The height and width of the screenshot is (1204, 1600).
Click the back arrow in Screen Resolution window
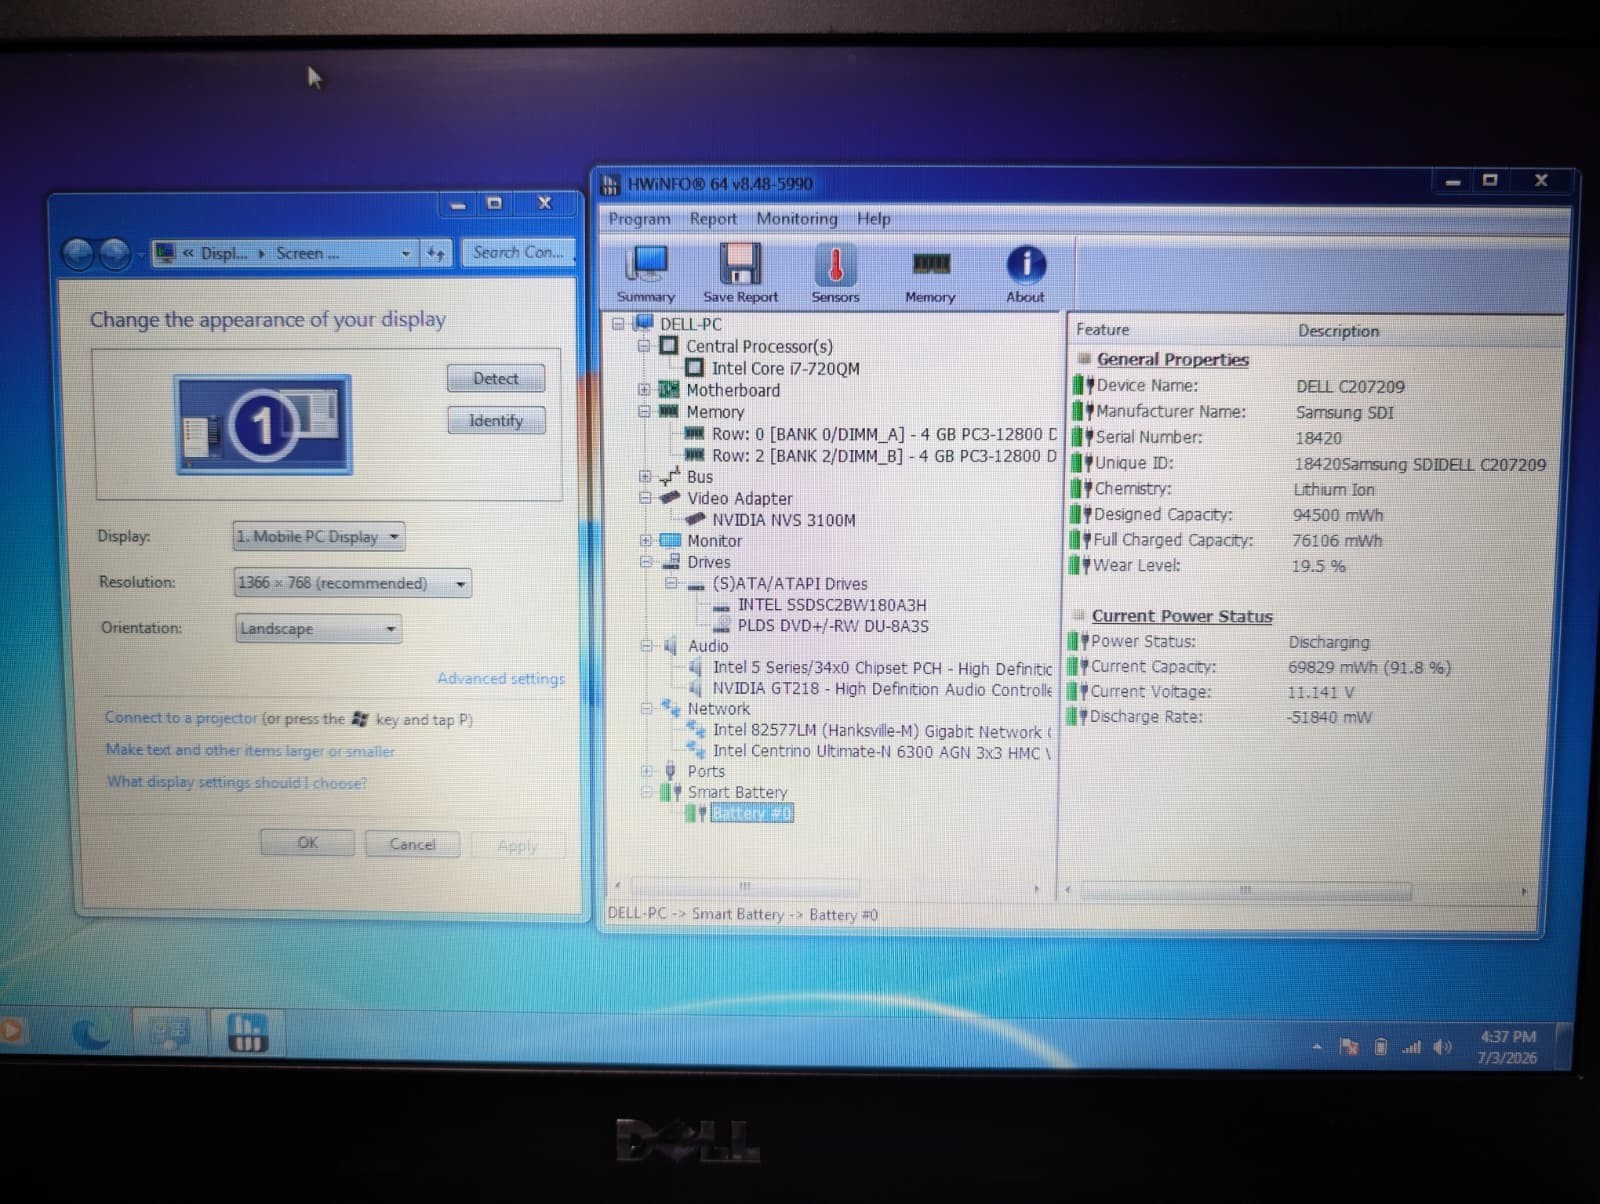77,254
